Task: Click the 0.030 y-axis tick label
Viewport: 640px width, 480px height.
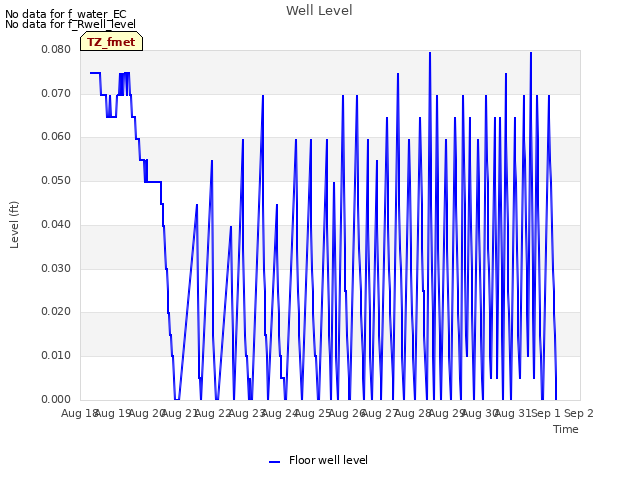Action: click(56, 269)
